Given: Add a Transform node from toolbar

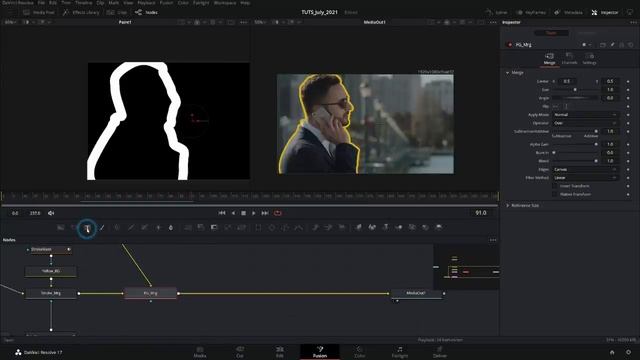Looking at the screenshot, I should pyautogui.click(x=242, y=227).
